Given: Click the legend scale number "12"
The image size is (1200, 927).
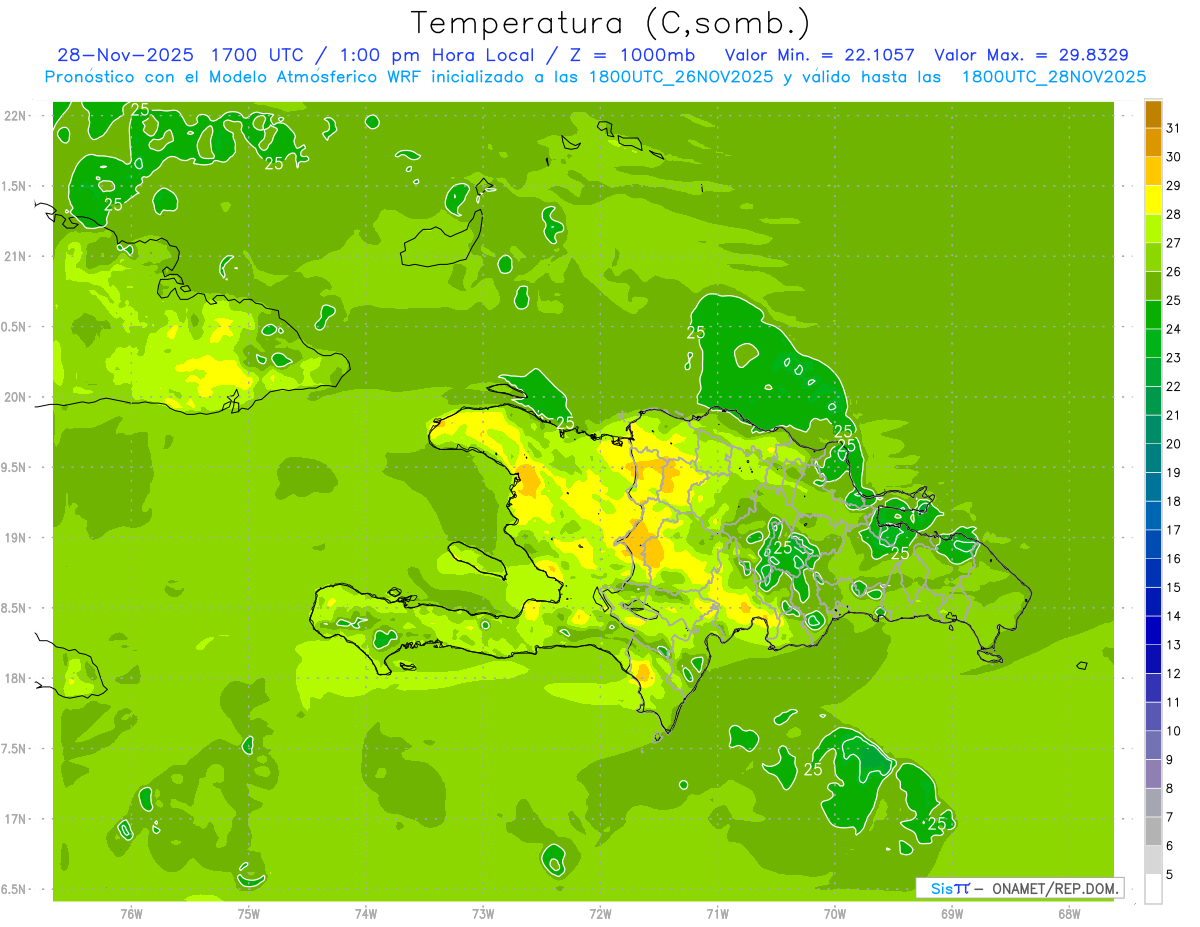Looking at the screenshot, I should [1174, 674].
